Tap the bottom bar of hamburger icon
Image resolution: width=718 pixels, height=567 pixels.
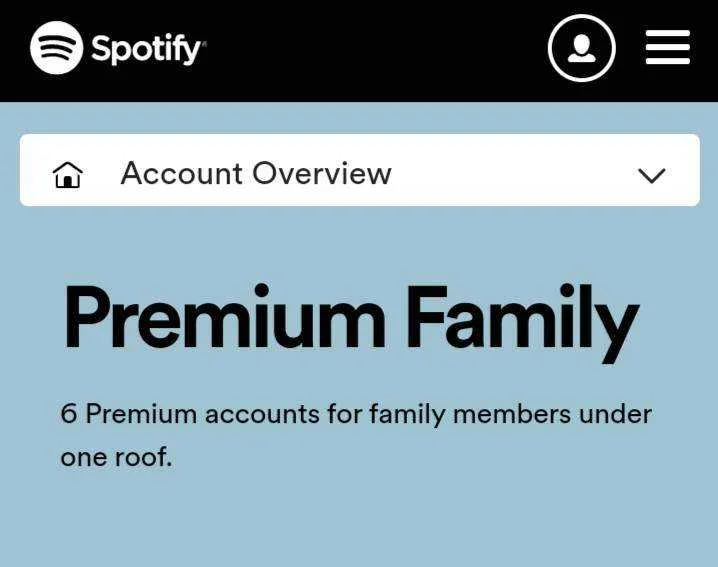[x=668, y=60]
